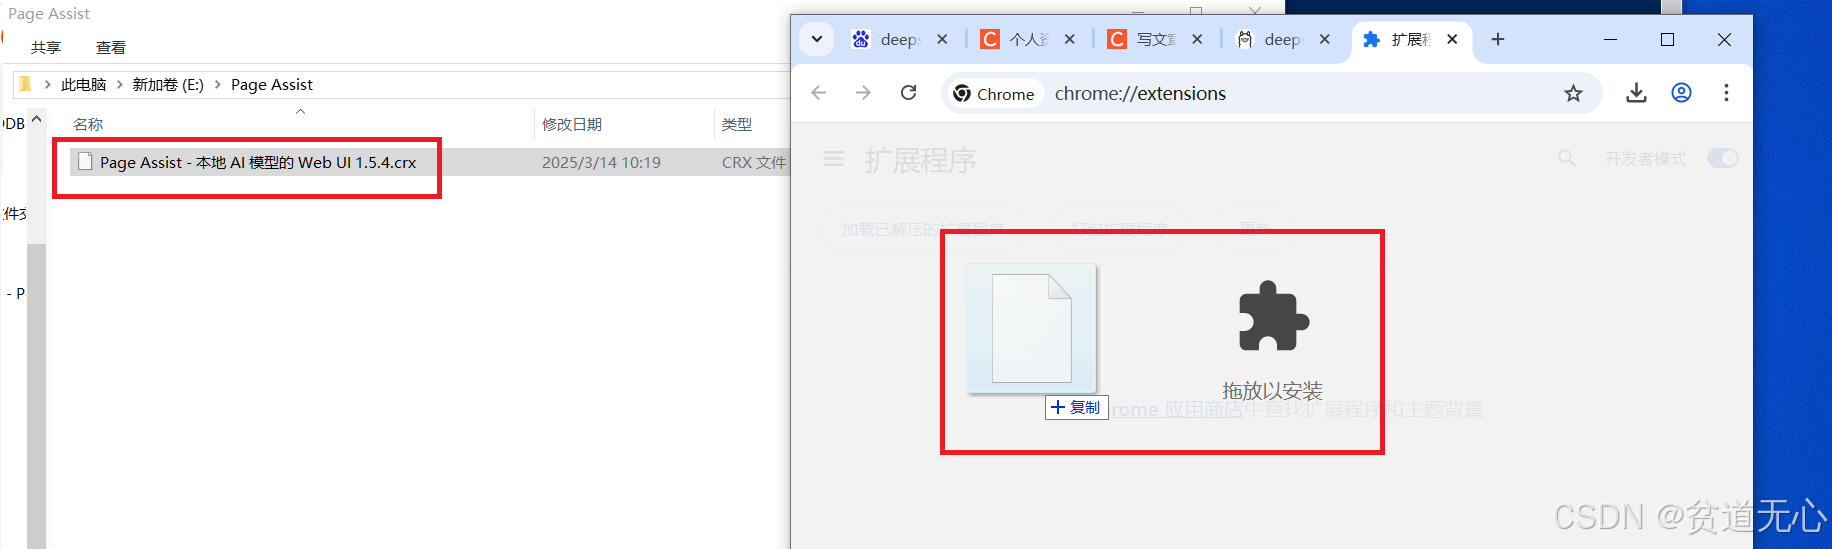Click the file icon beside Page Assist crx
1832x549 pixels.
[85, 162]
